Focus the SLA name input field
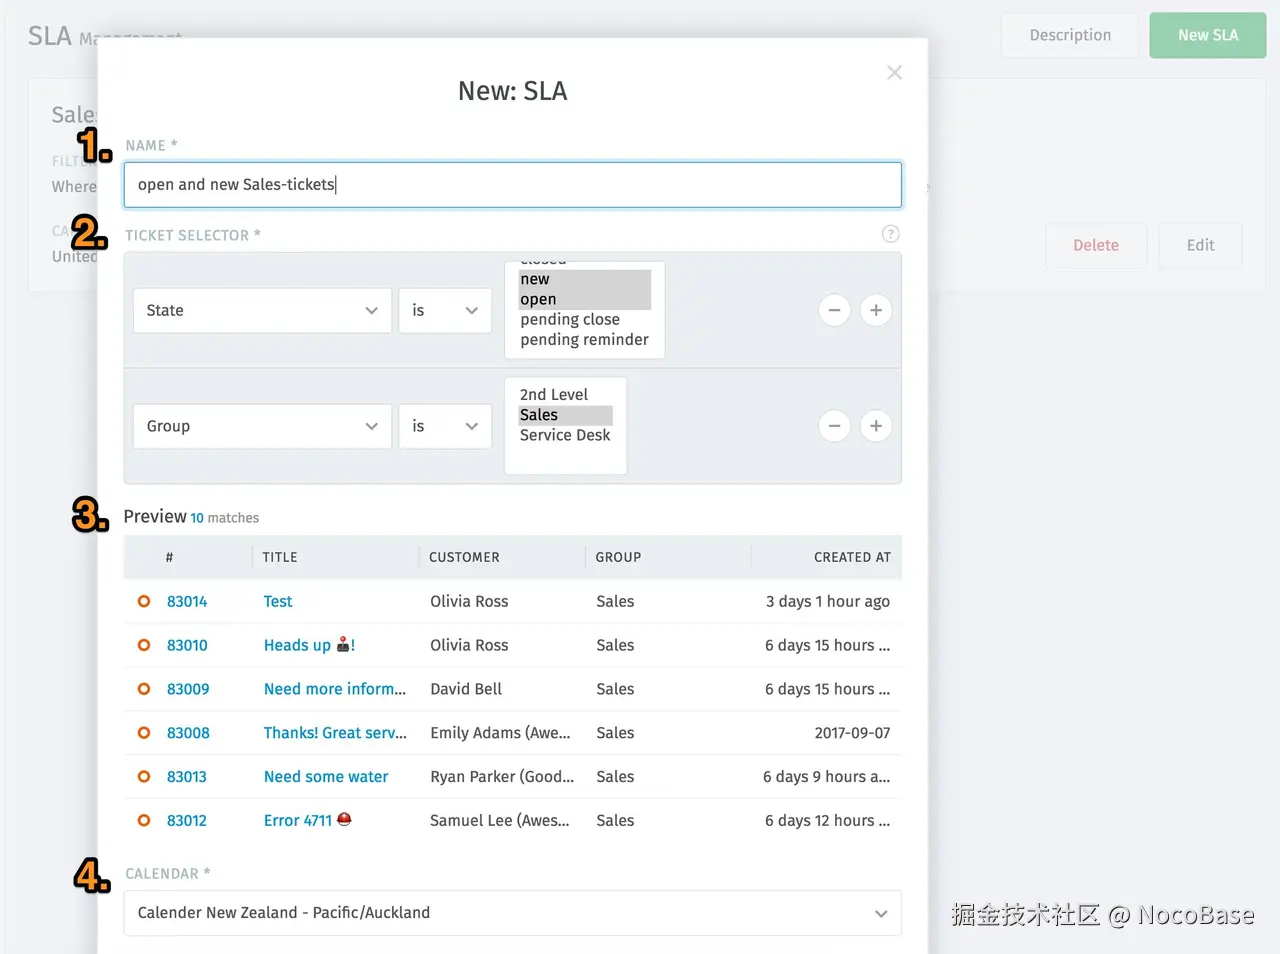1280x954 pixels. pos(513,185)
